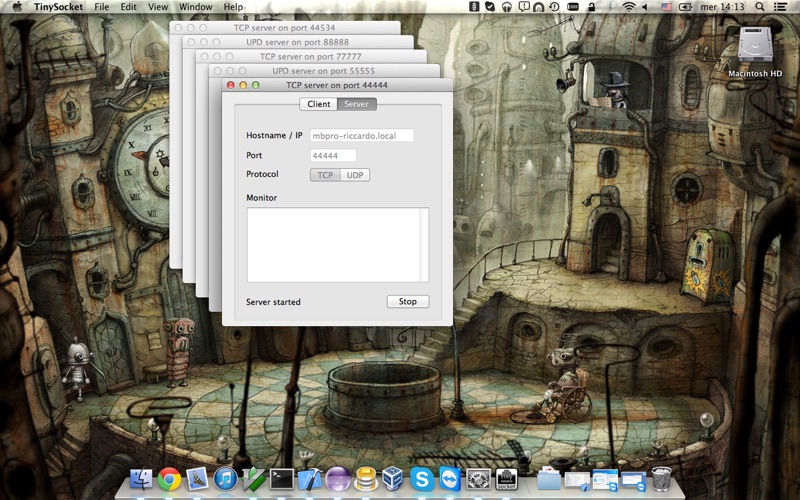Bring UPD server on port 55555 window forward
The width and height of the screenshot is (800, 500).
[323, 70]
